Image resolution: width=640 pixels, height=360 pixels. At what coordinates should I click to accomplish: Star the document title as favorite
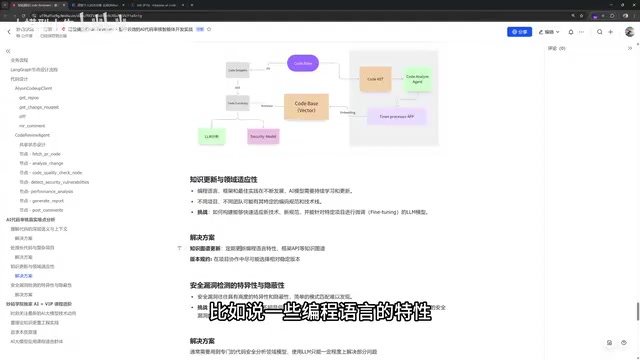[209, 29]
